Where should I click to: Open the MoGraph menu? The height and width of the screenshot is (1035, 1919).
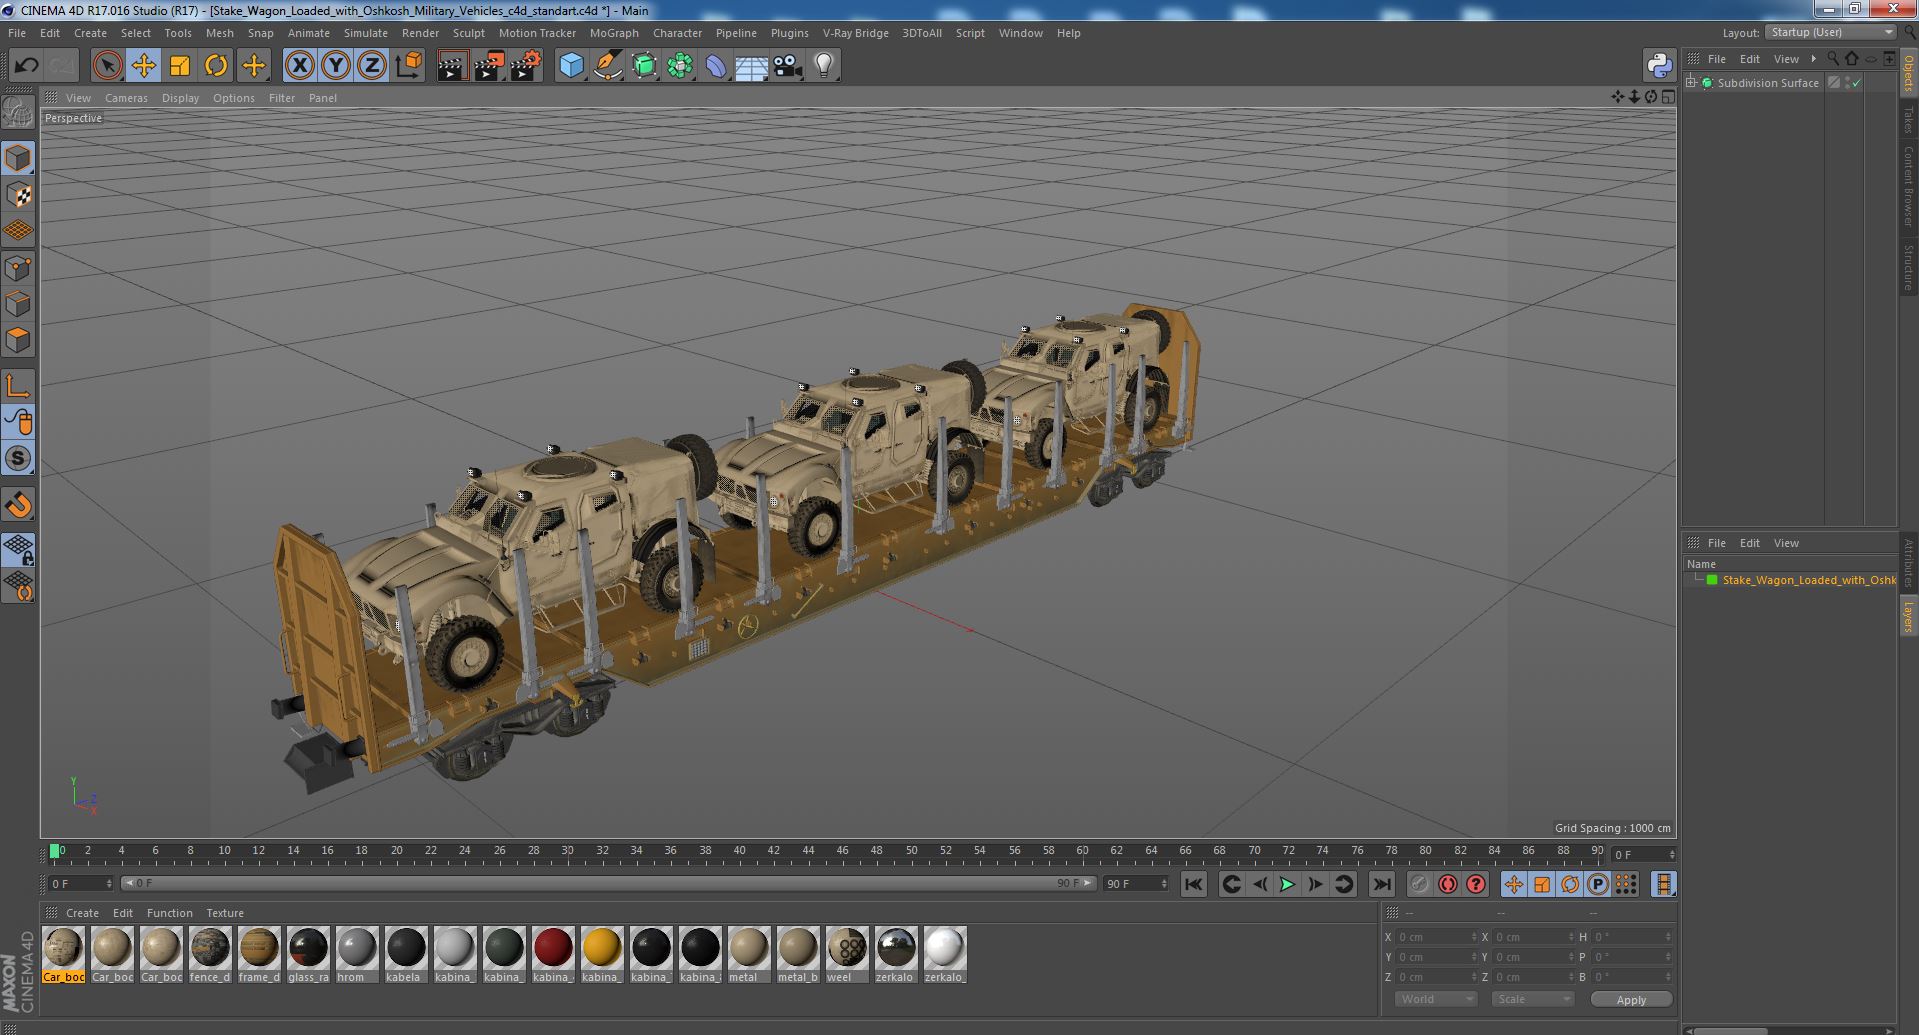click(x=614, y=33)
